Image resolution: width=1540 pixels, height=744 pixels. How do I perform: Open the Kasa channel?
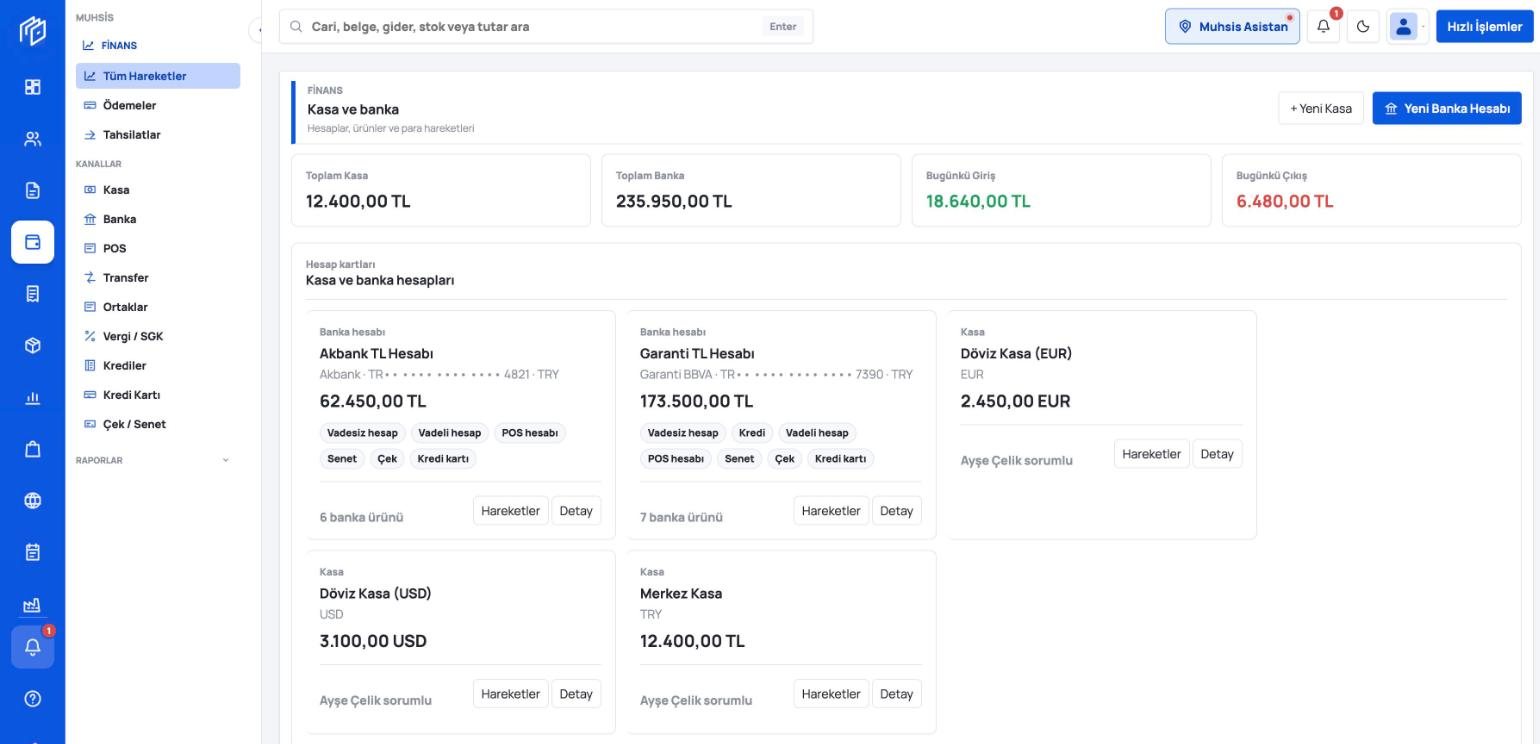pyautogui.click(x=158, y=190)
